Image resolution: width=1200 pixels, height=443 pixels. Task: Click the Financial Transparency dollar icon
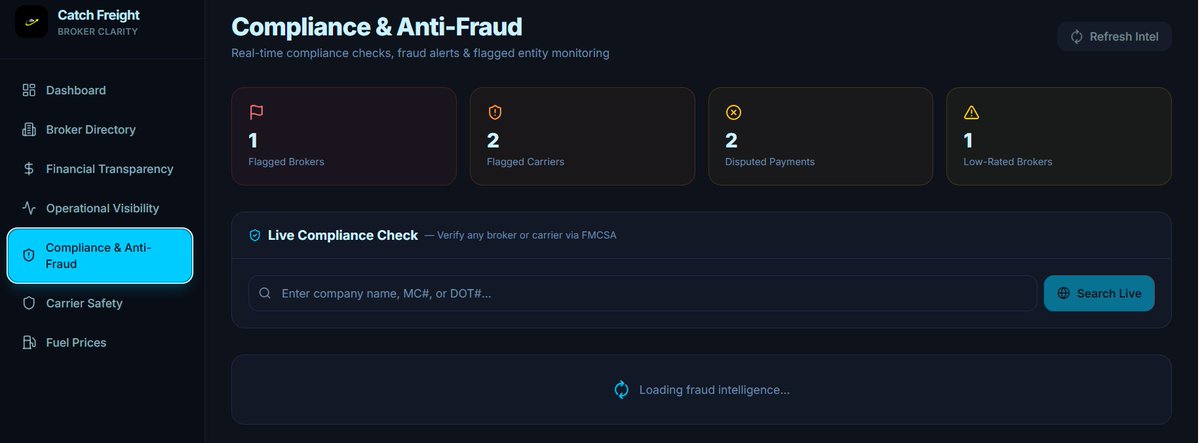(29, 169)
